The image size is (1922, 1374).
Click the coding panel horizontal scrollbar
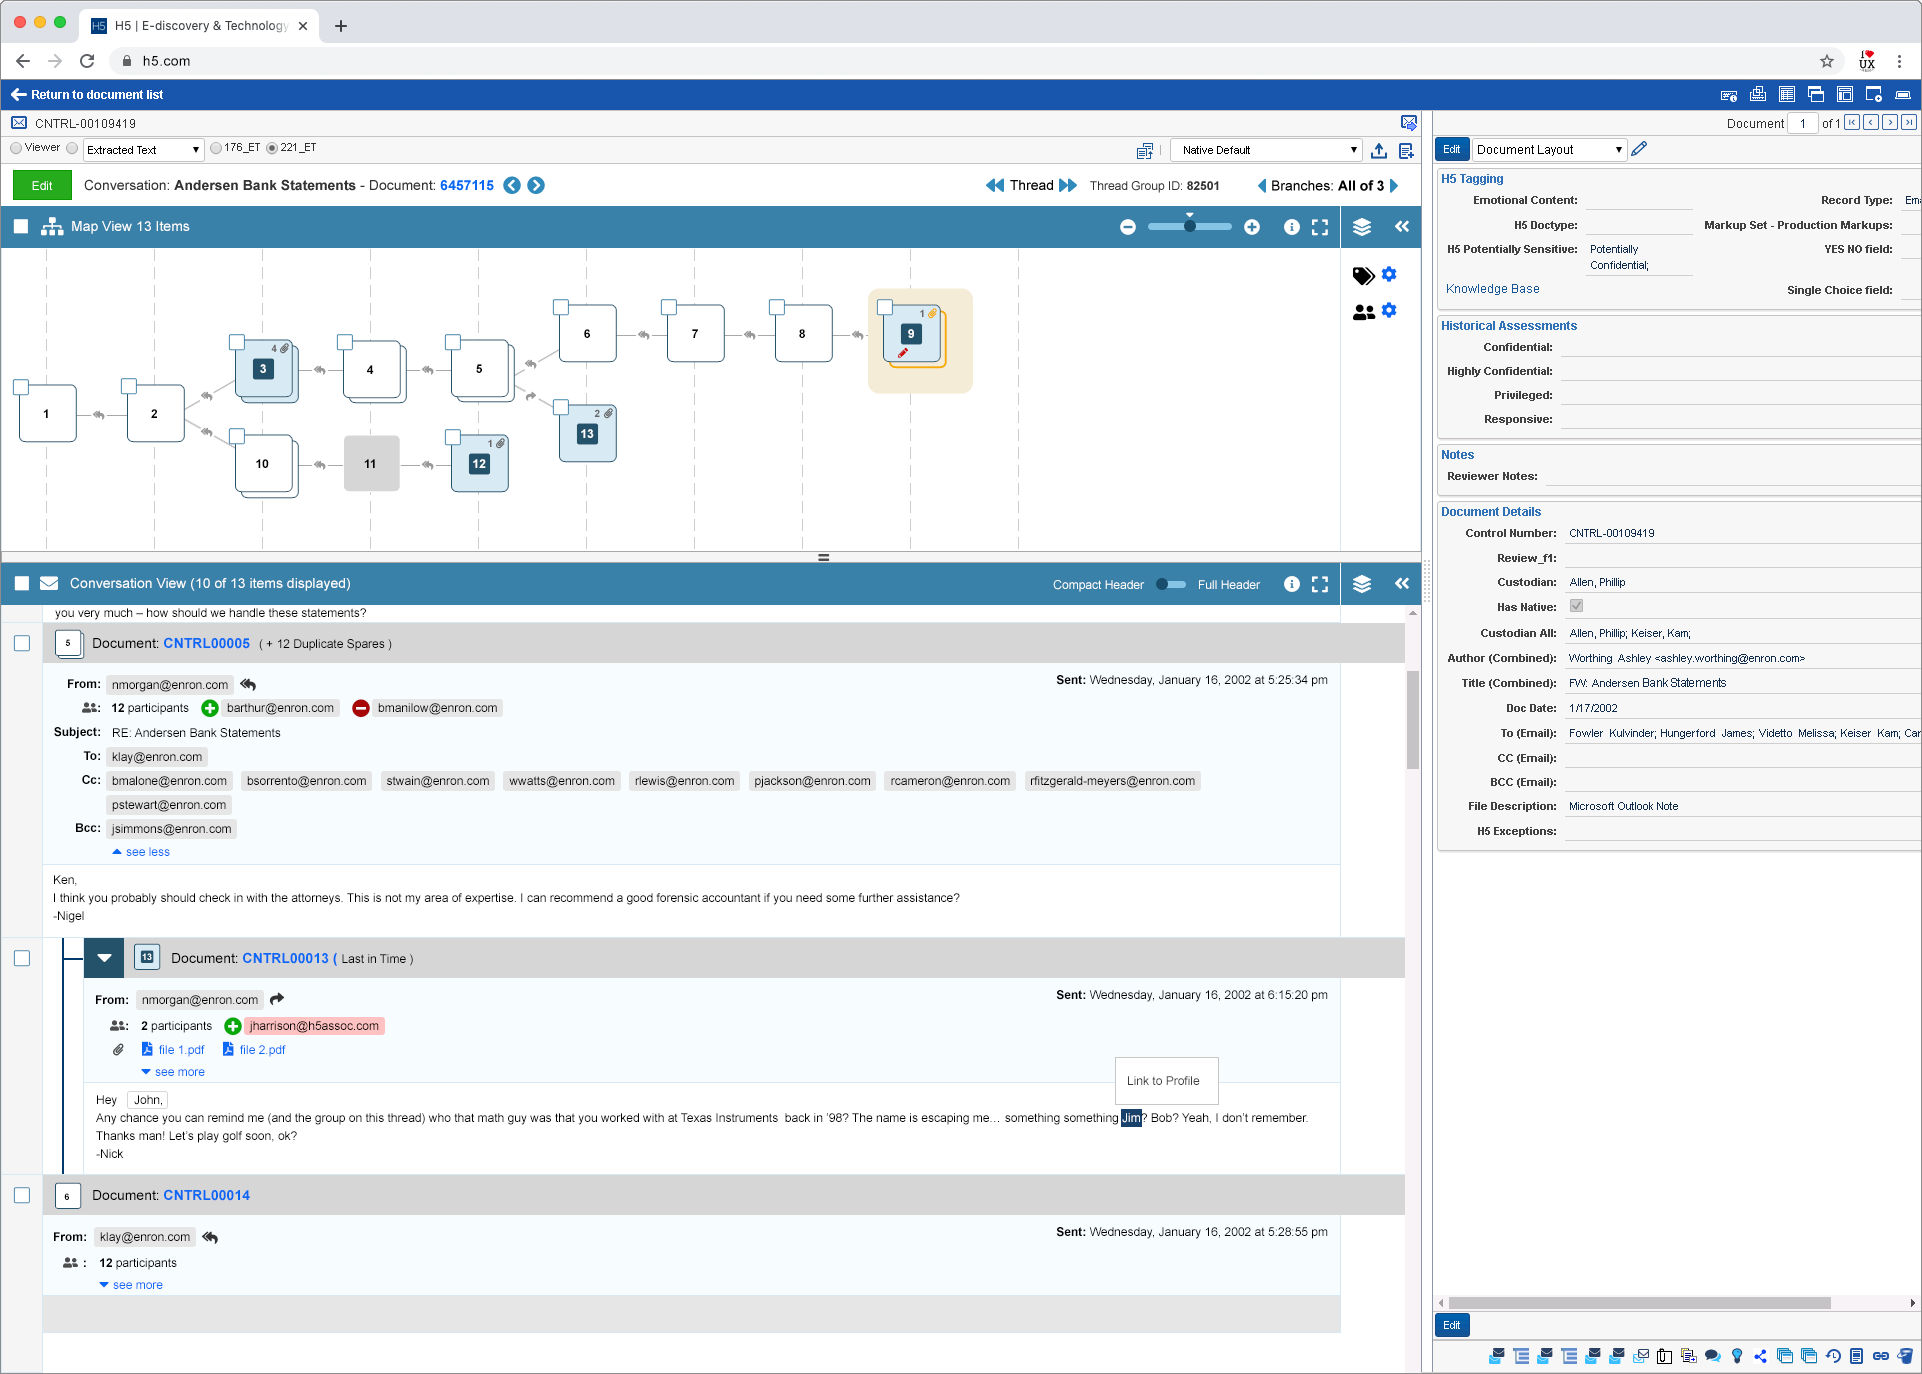(1640, 1303)
